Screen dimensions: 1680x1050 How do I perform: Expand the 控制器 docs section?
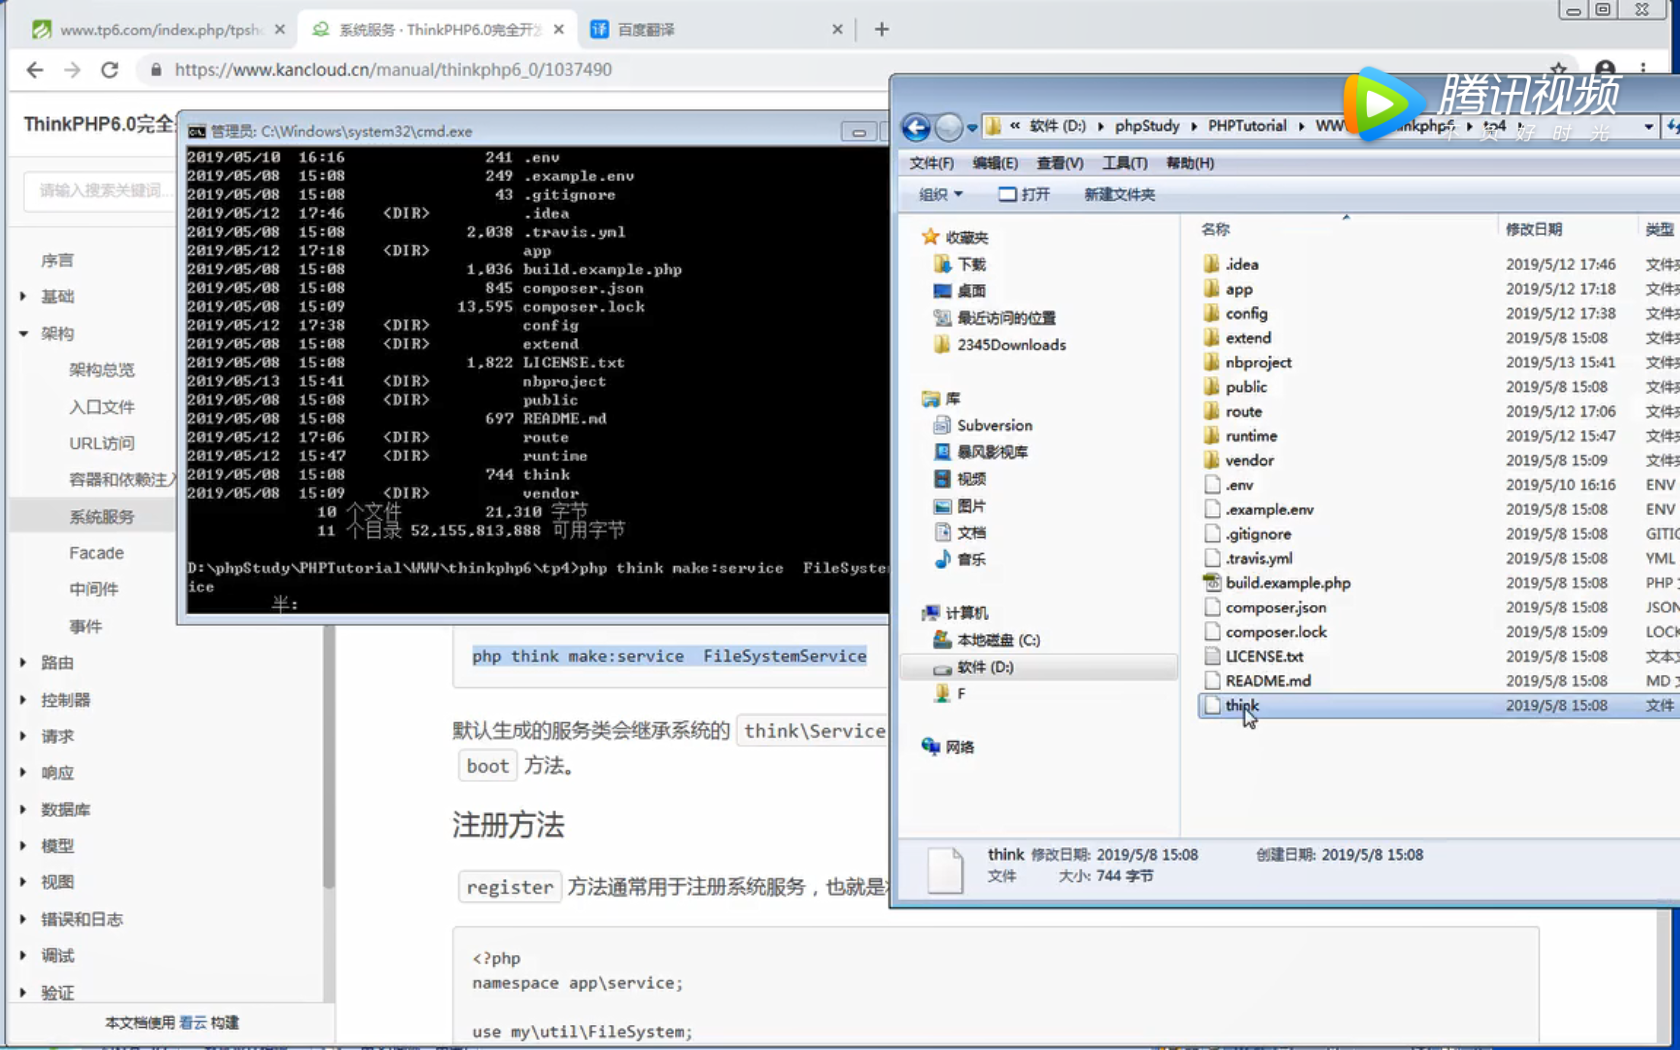(x=23, y=699)
